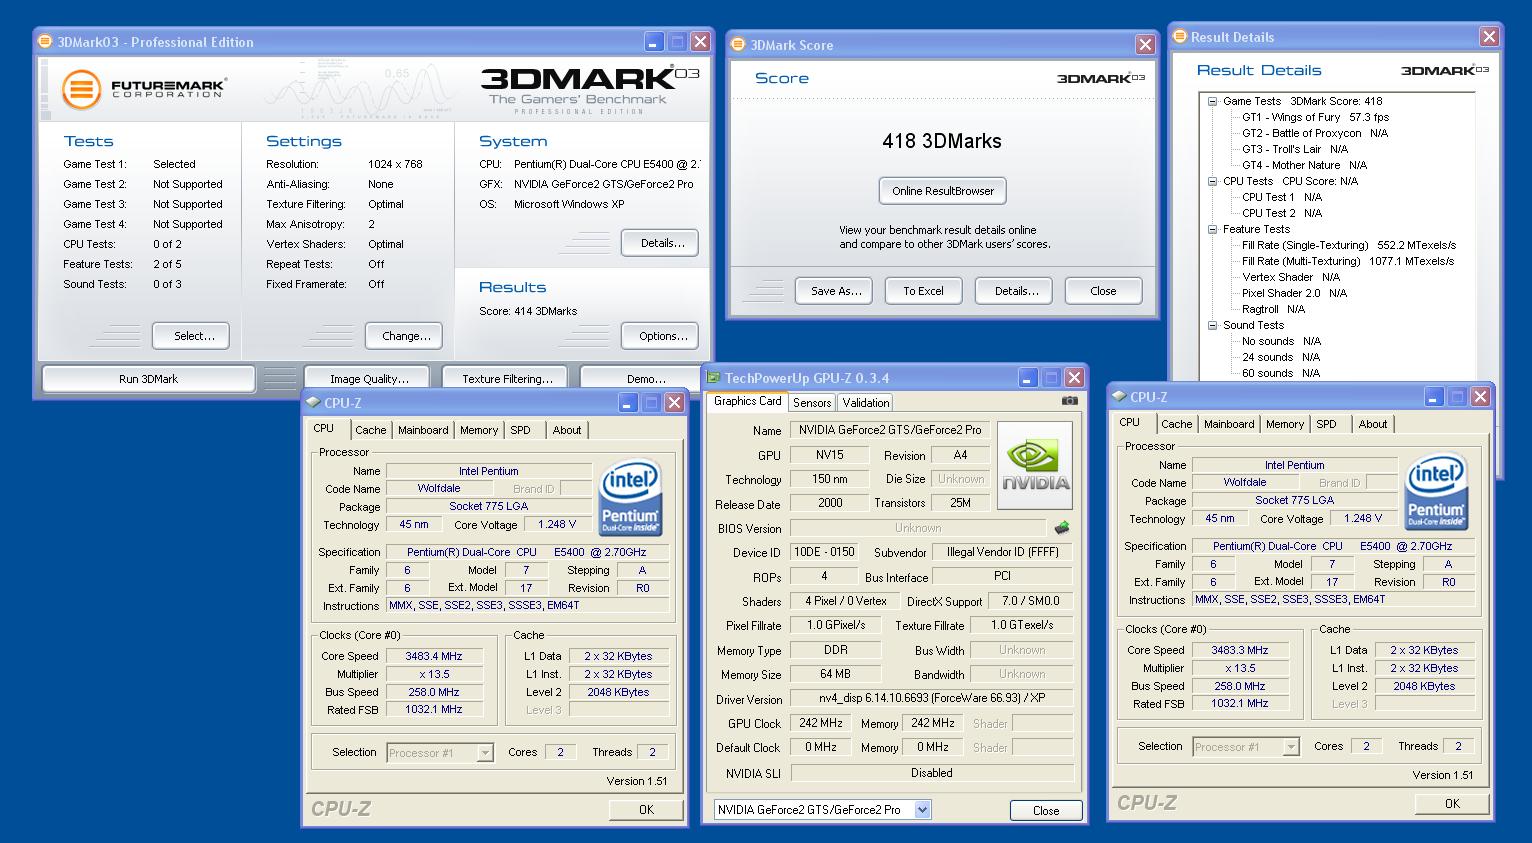The width and height of the screenshot is (1532, 843).
Task: Open the graphics card selector dropdown in GPU-Z
Action: [x=922, y=810]
